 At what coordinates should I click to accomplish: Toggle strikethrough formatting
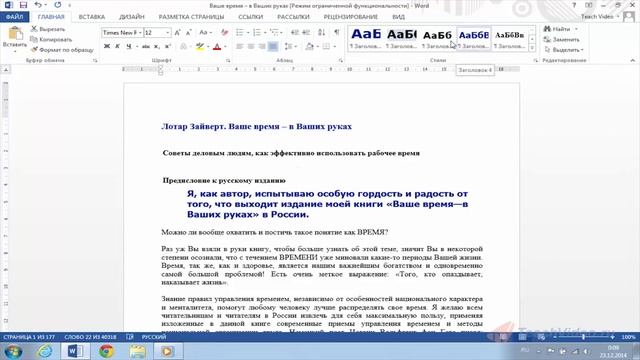coord(146,47)
